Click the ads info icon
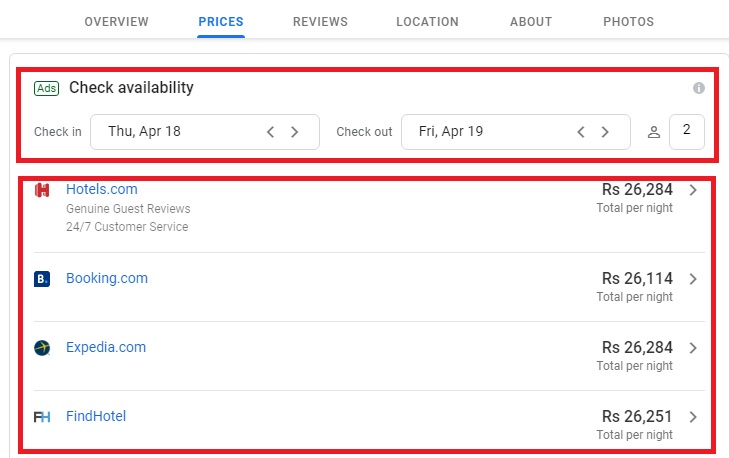The width and height of the screenshot is (729, 458). point(698,88)
